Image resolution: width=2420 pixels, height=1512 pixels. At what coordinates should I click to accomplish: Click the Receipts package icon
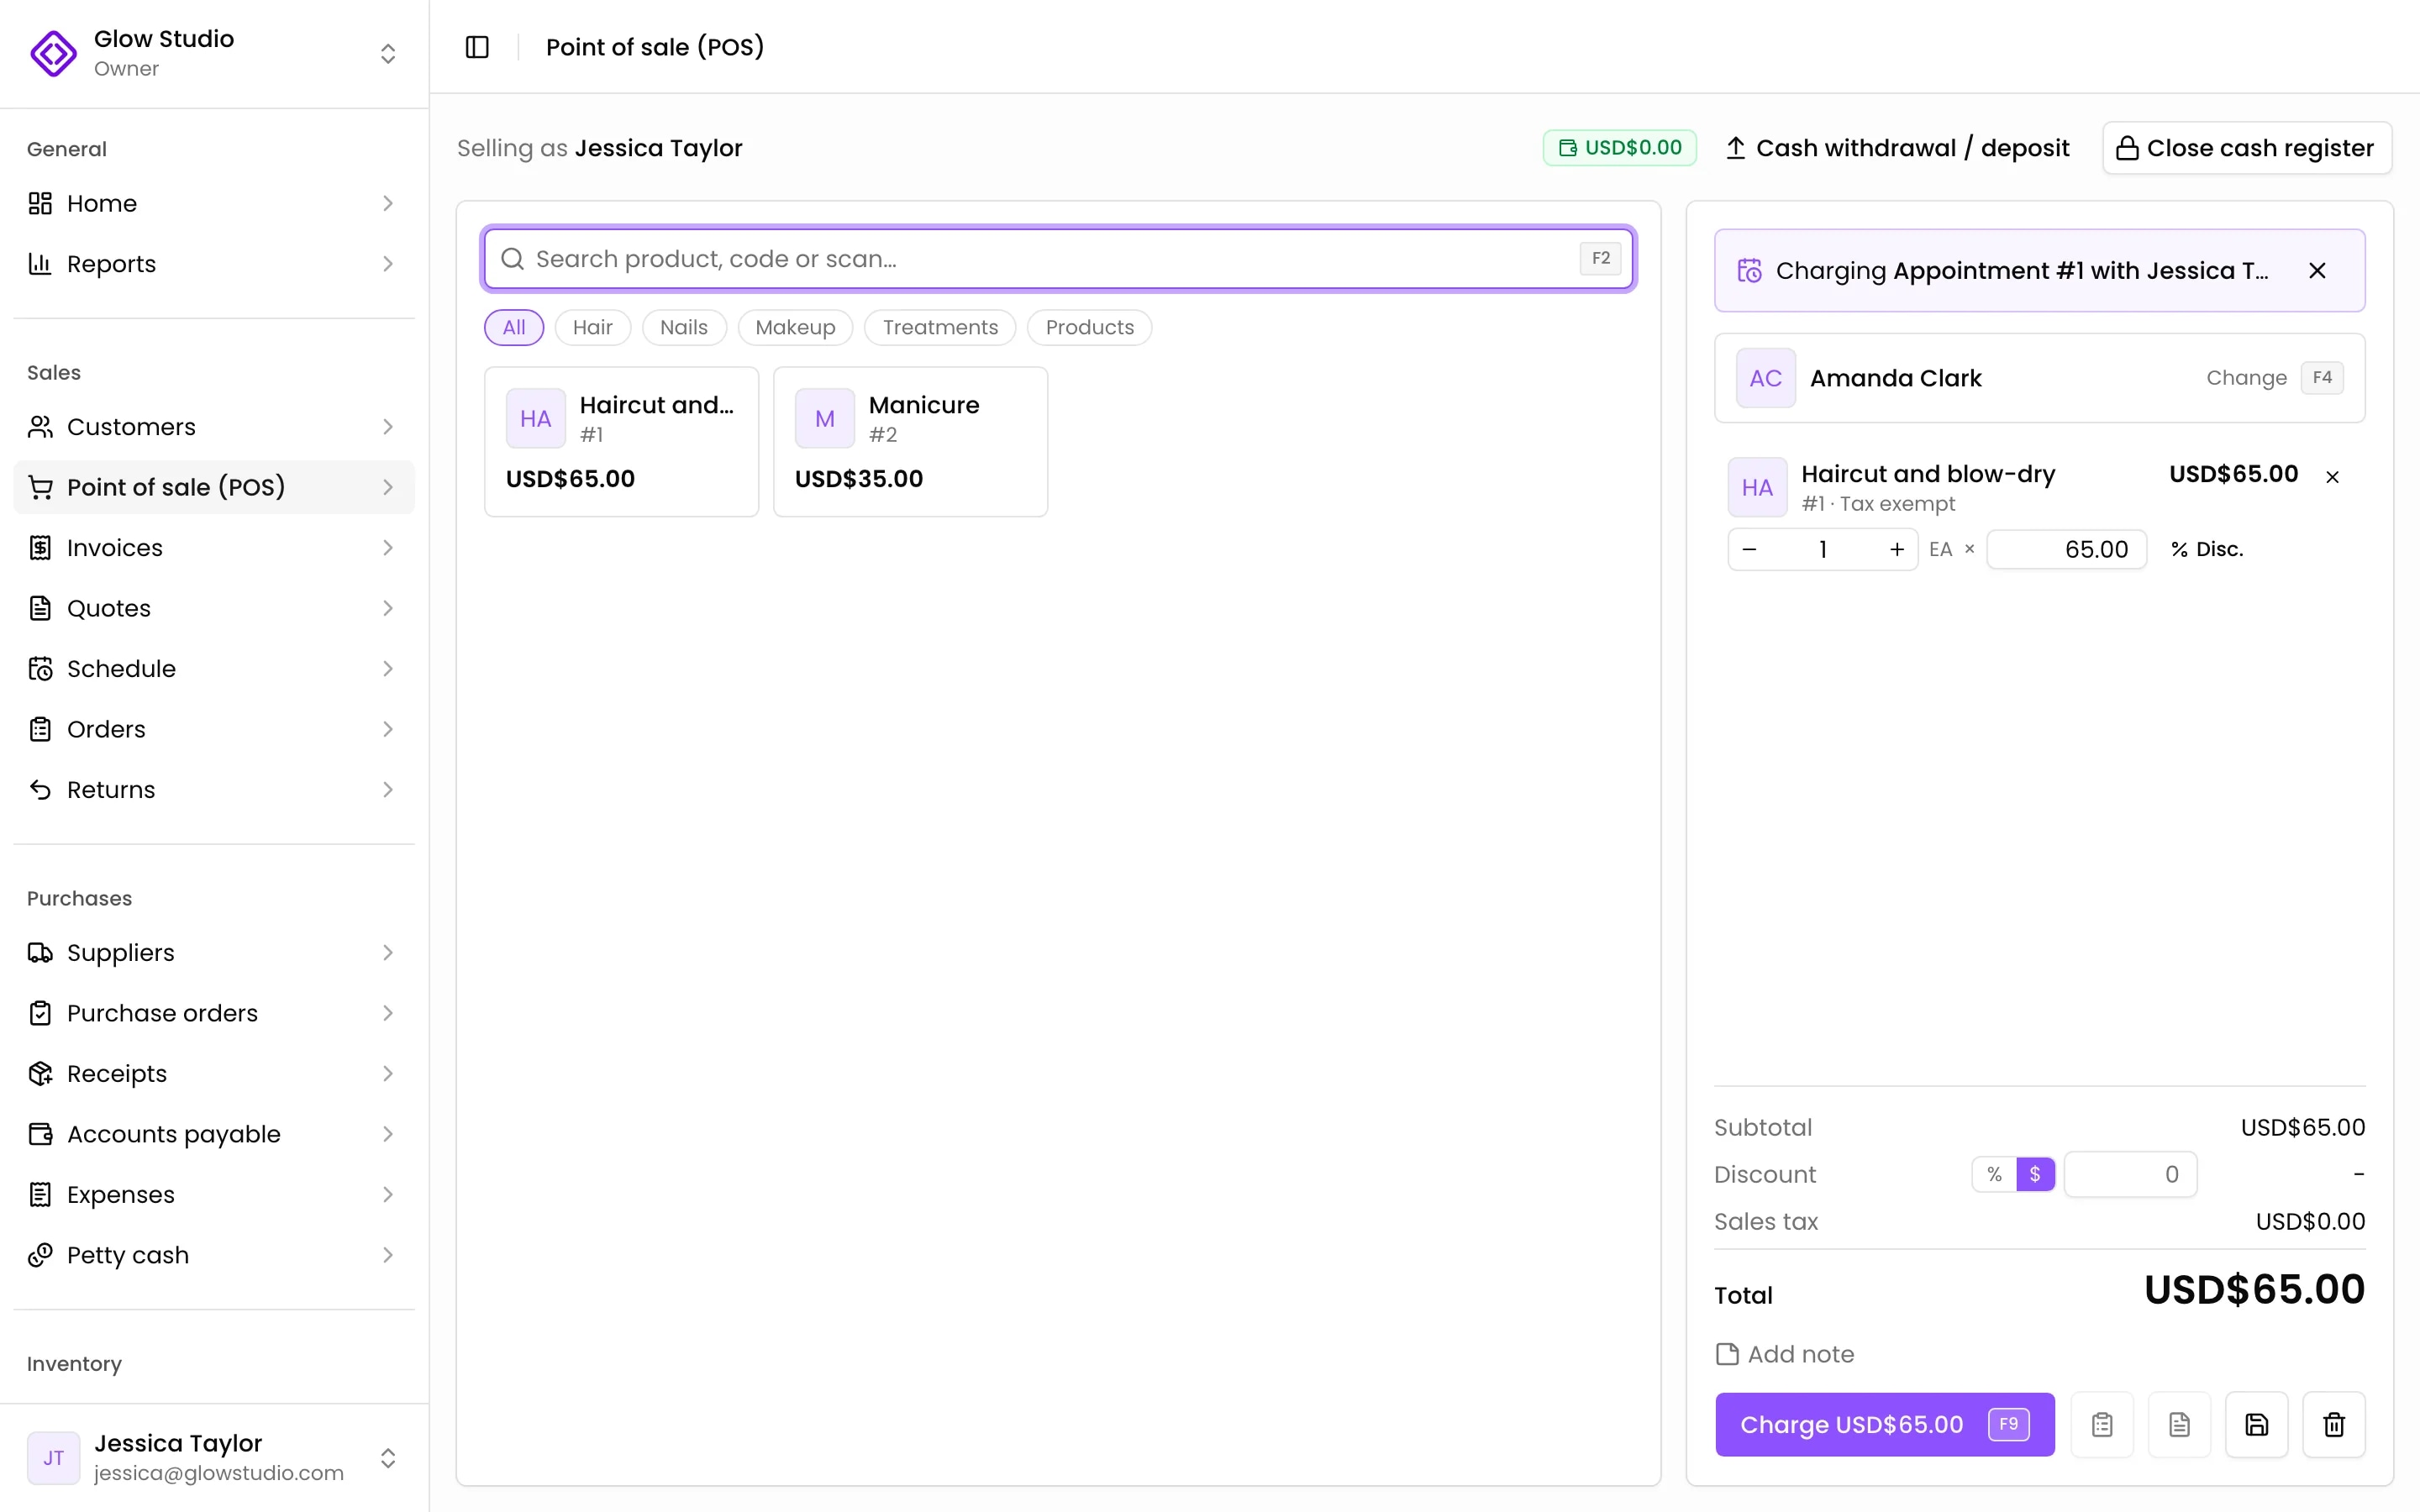click(x=40, y=1074)
